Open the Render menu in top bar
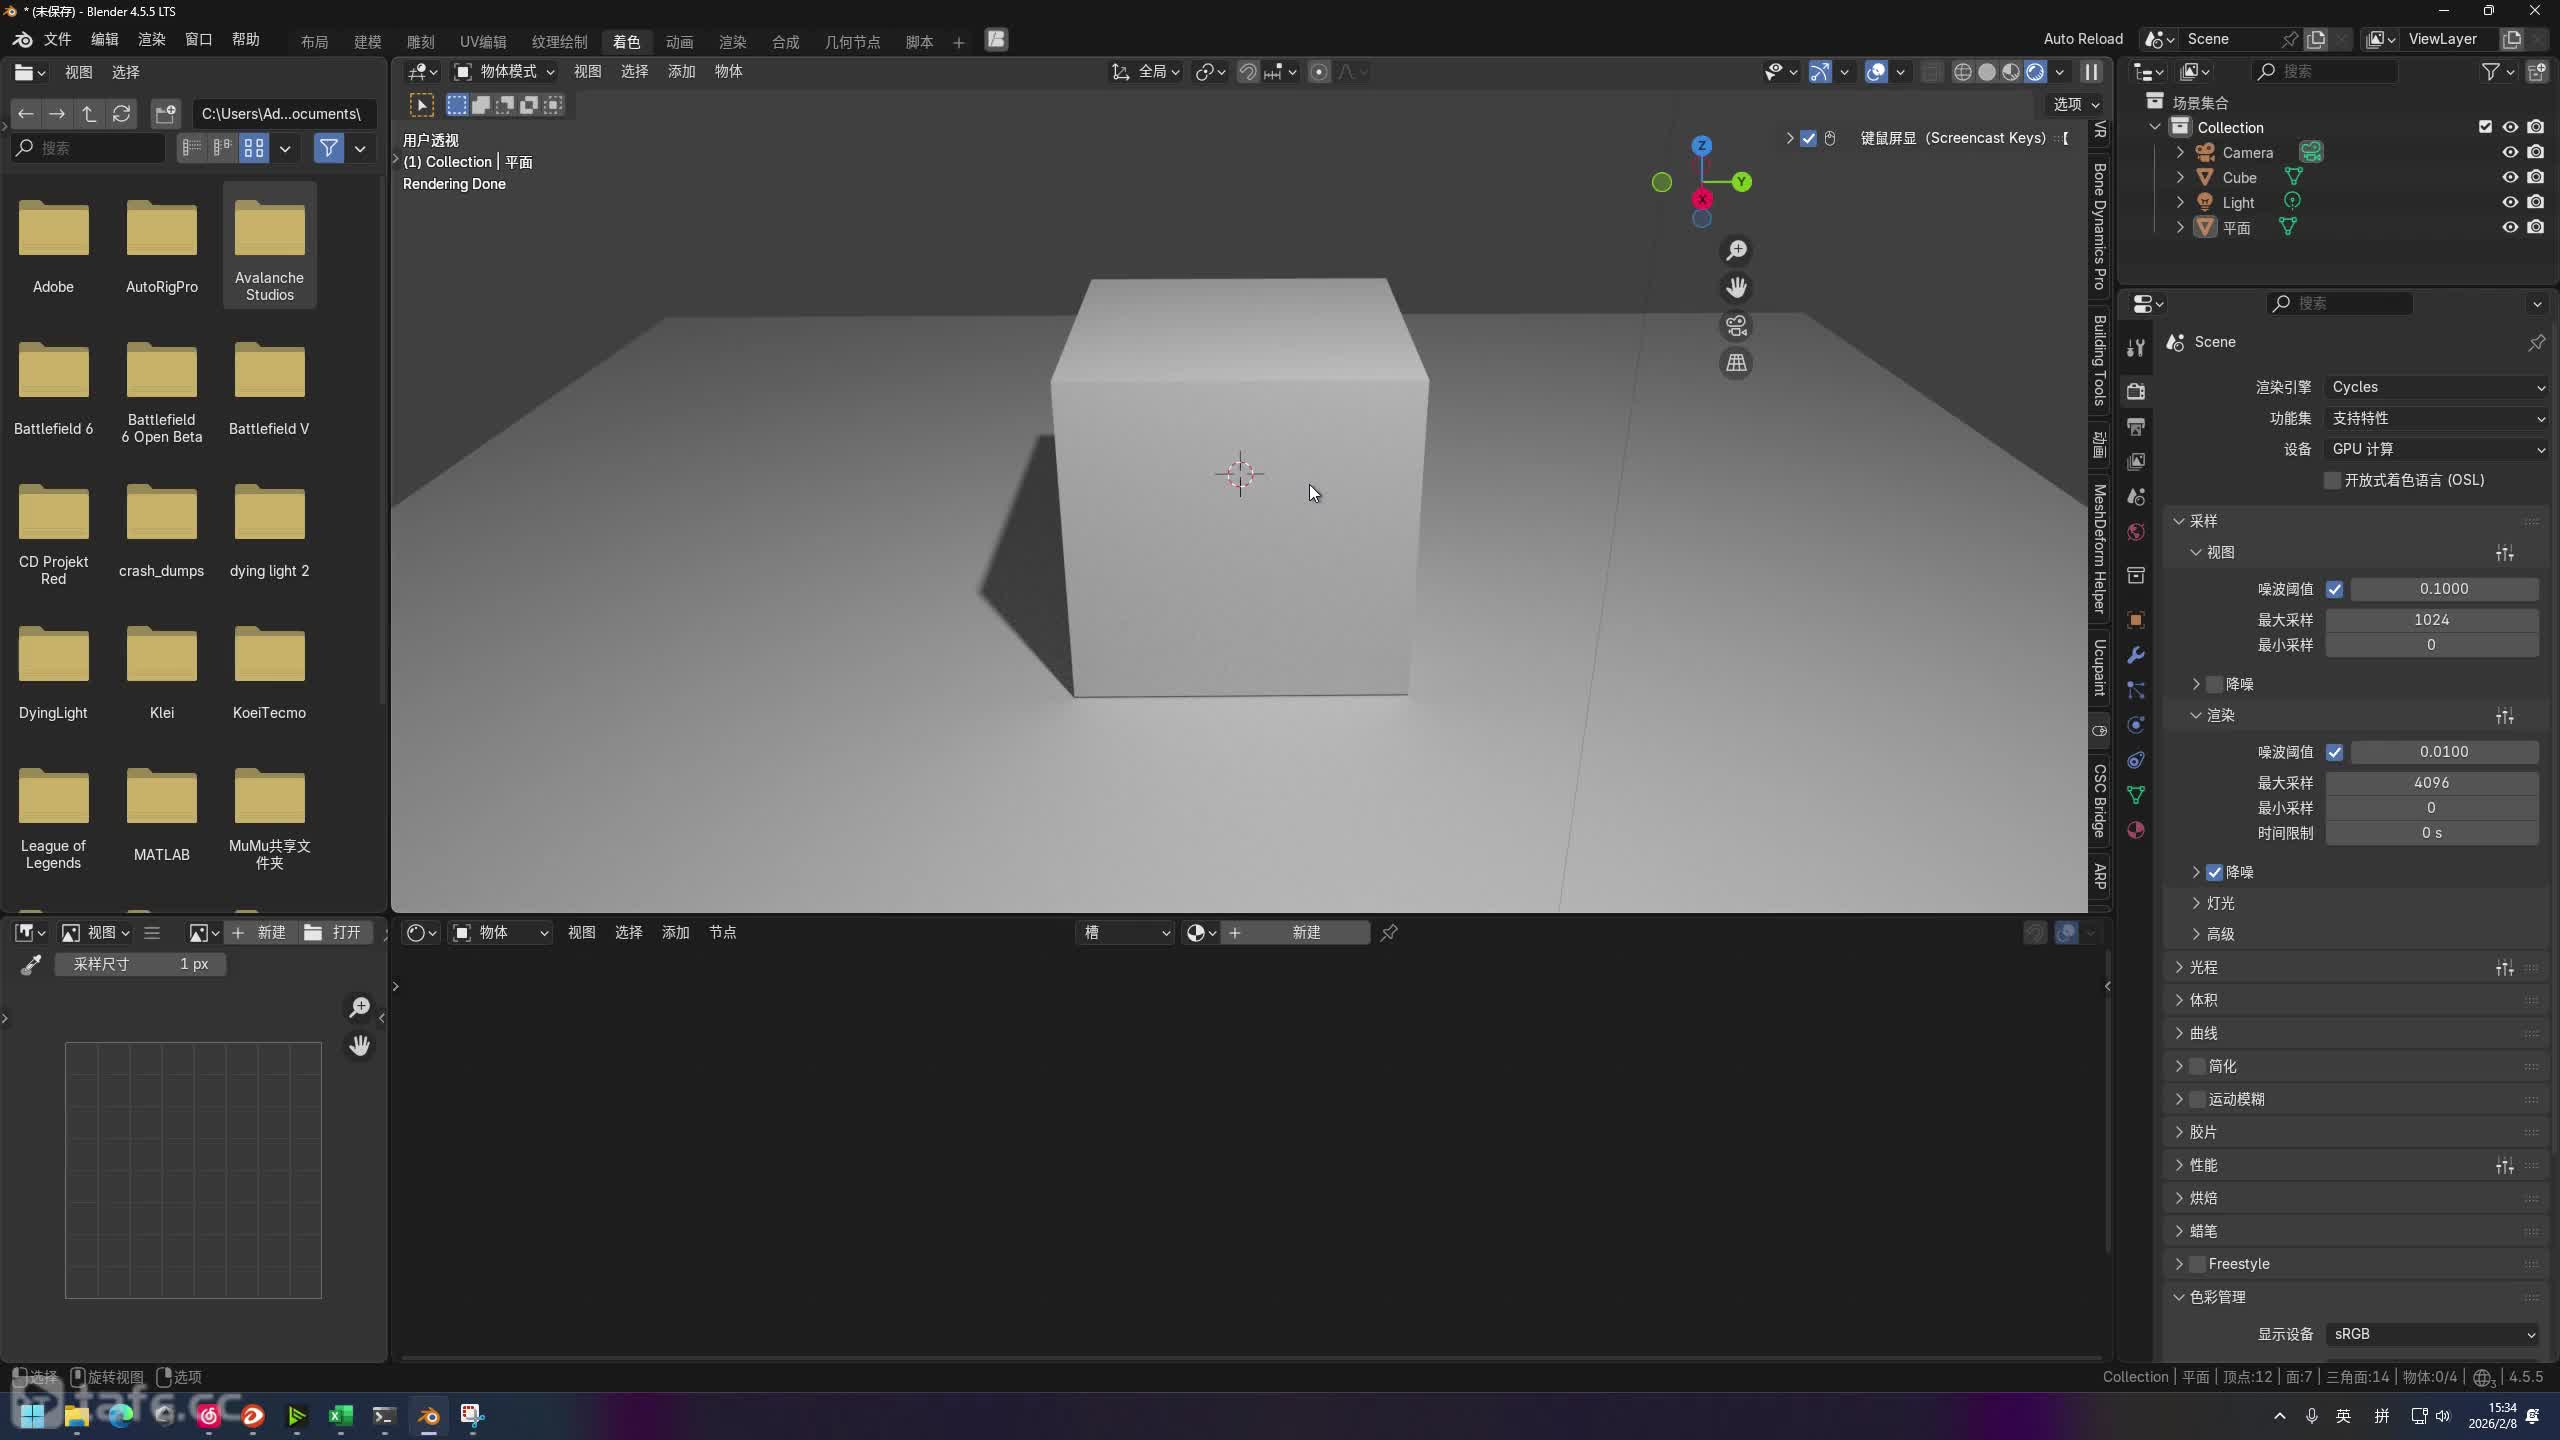This screenshot has width=2560, height=1440. (151, 39)
